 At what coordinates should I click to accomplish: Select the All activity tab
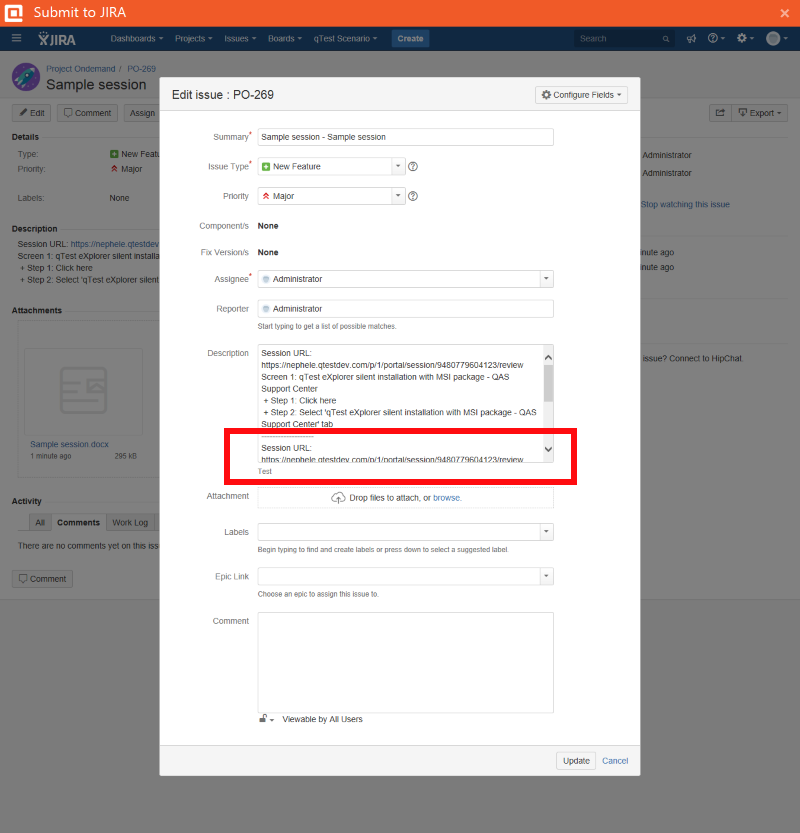pyautogui.click(x=40, y=522)
